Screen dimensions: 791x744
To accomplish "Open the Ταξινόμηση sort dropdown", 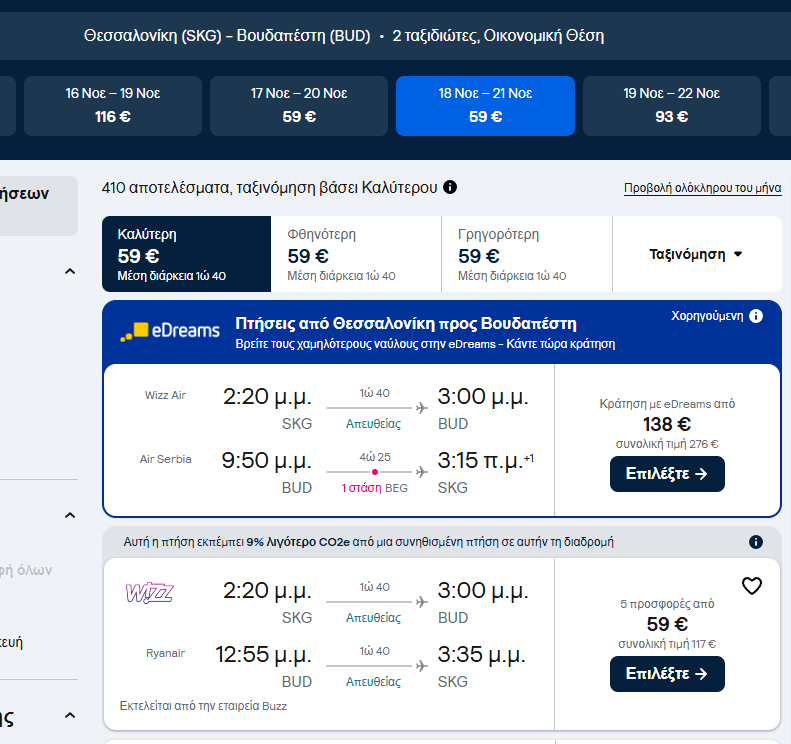I will 696,254.
